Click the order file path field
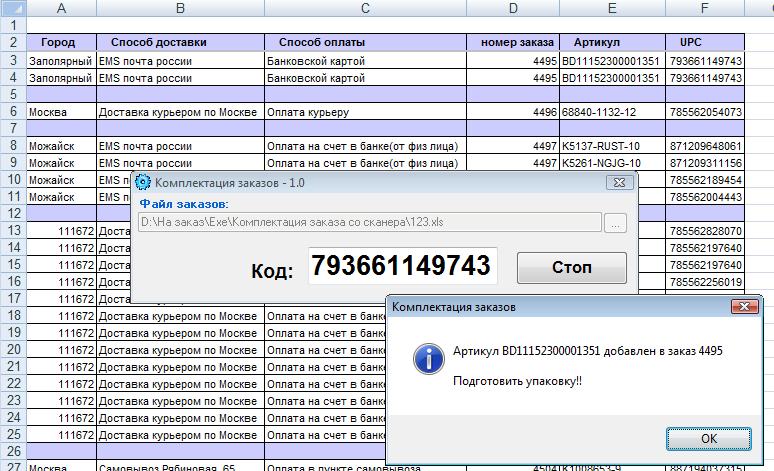 [370, 222]
